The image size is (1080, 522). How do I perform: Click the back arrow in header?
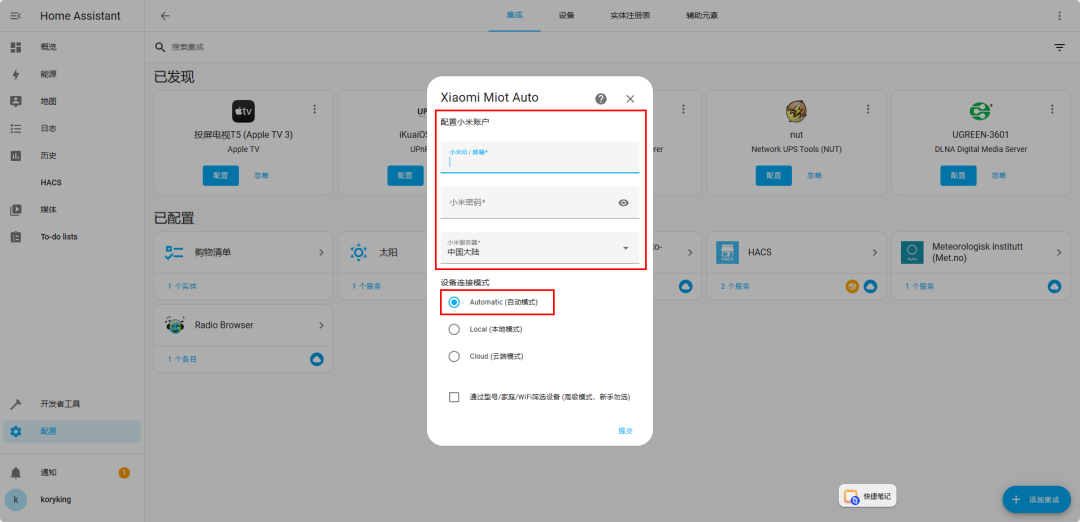(165, 15)
